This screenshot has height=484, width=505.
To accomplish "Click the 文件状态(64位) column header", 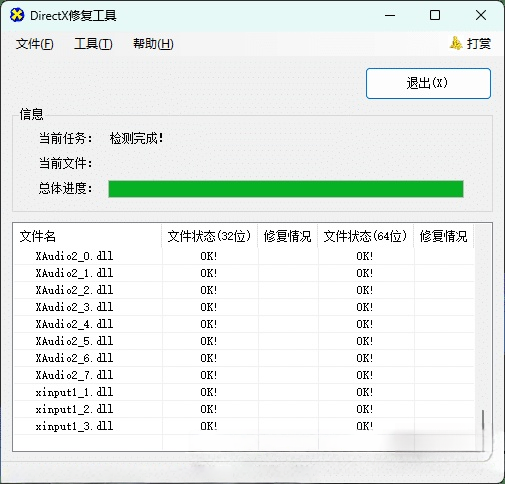I will click(366, 236).
